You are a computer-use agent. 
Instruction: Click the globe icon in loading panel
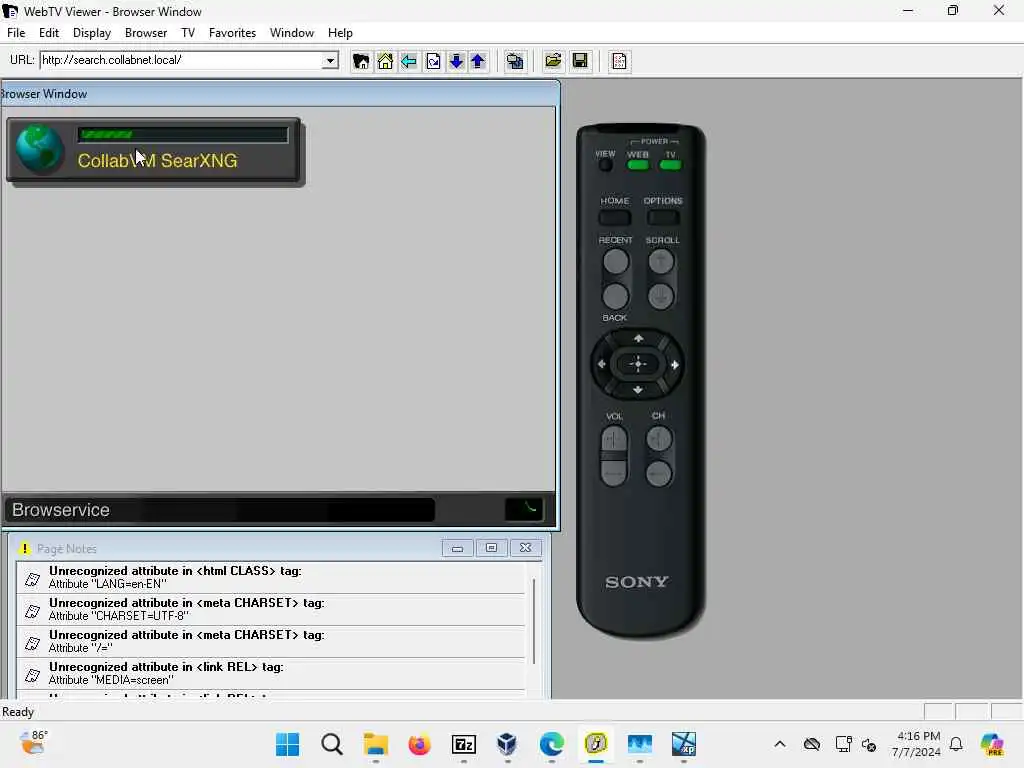[x=39, y=150]
